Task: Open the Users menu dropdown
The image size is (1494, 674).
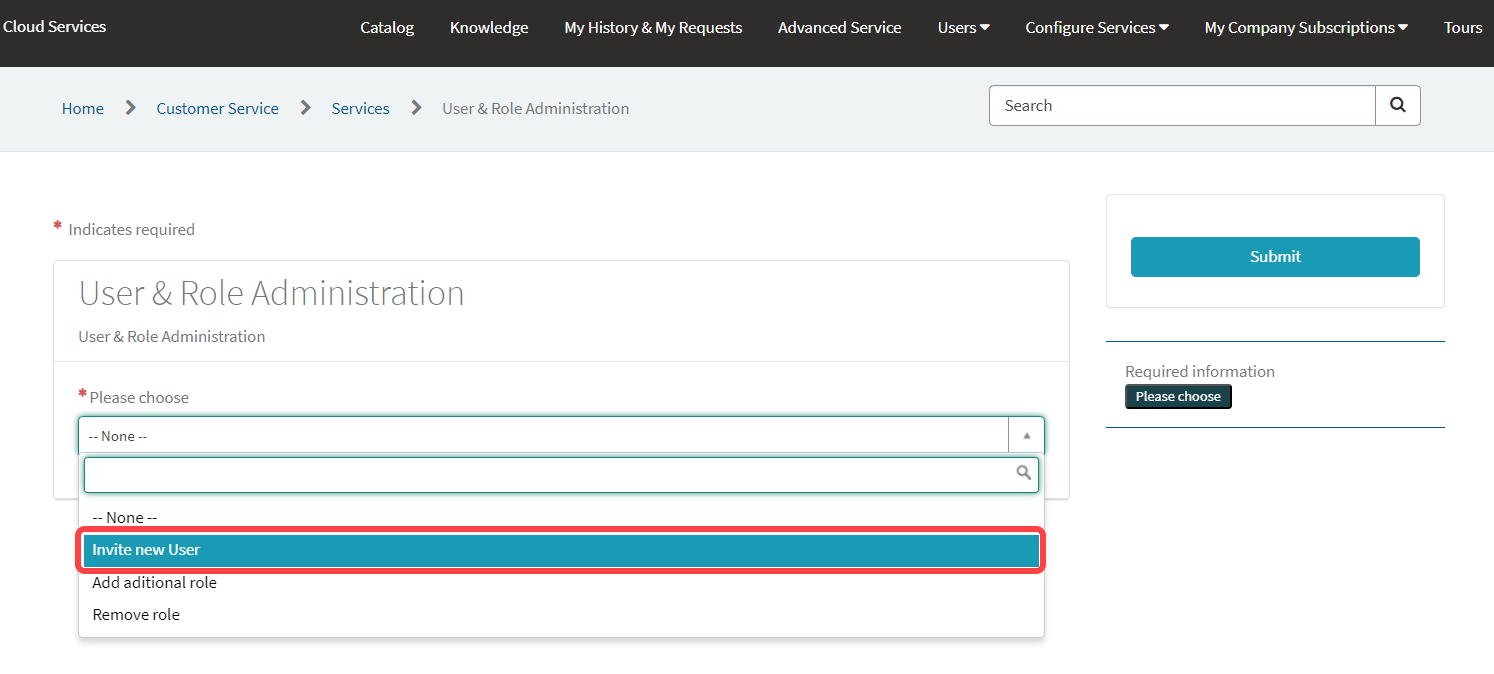Action: (963, 28)
